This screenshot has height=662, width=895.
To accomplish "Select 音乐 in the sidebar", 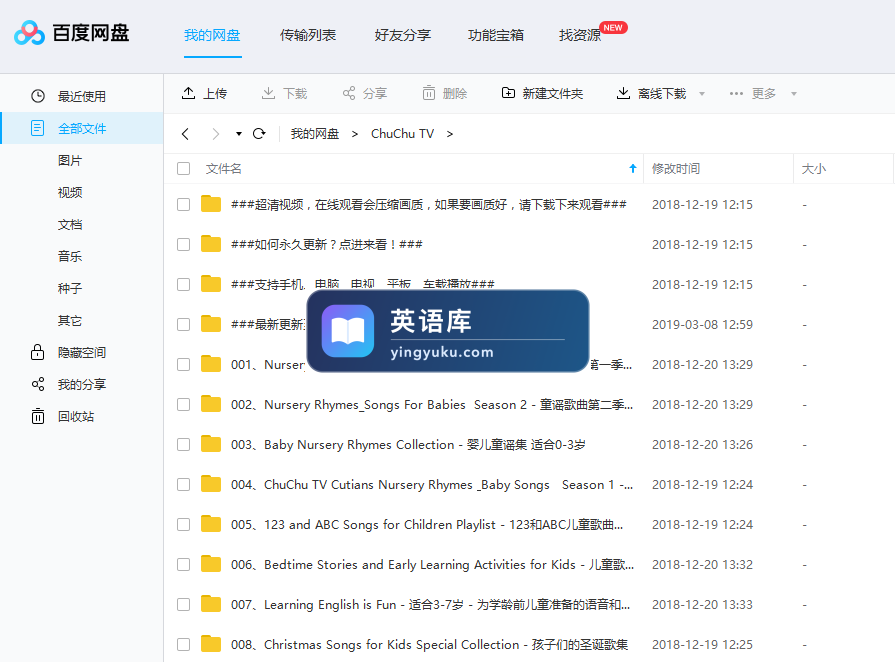I will 70,256.
